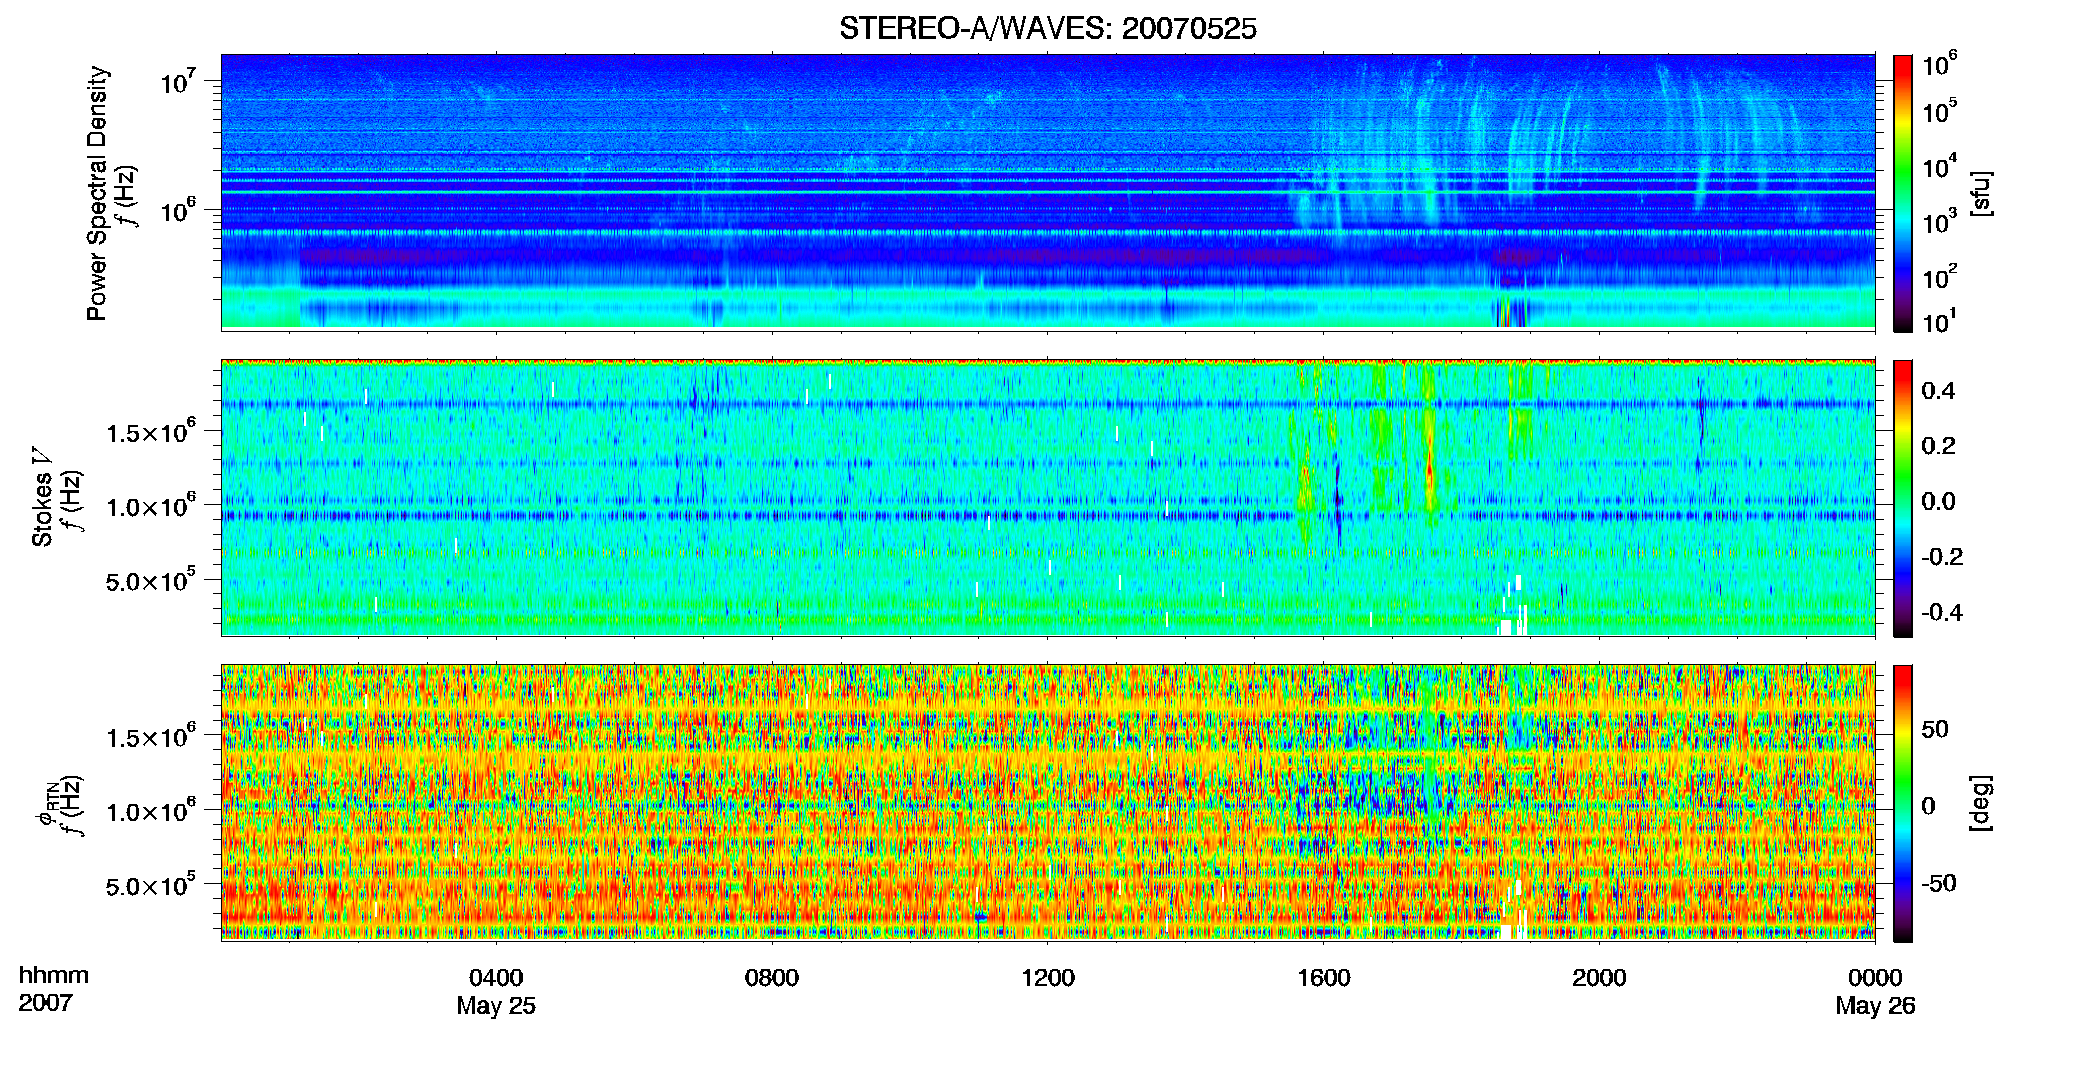Click the 10^5 value on sfu colorbar

click(x=1939, y=111)
